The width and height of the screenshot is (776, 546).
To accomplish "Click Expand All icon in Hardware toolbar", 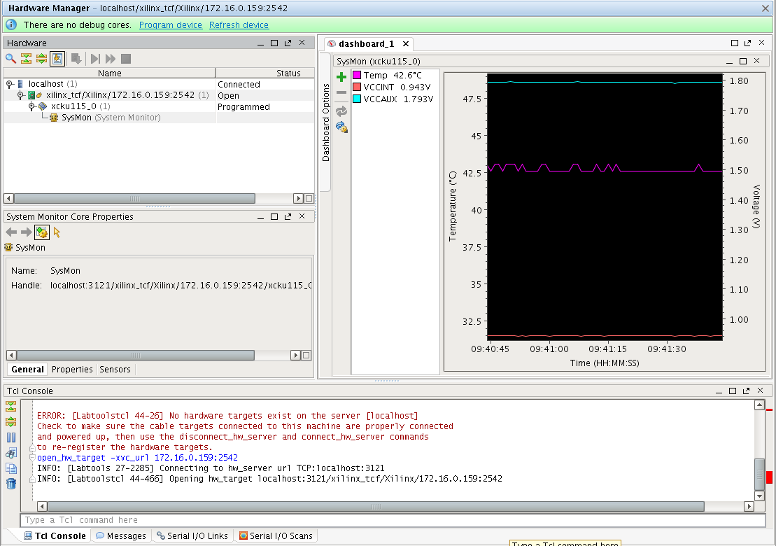I will click(x=42, y=59).
